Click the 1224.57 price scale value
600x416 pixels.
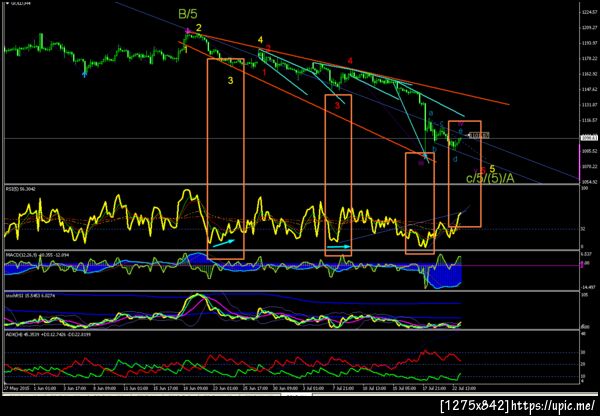tap(590, 13)
